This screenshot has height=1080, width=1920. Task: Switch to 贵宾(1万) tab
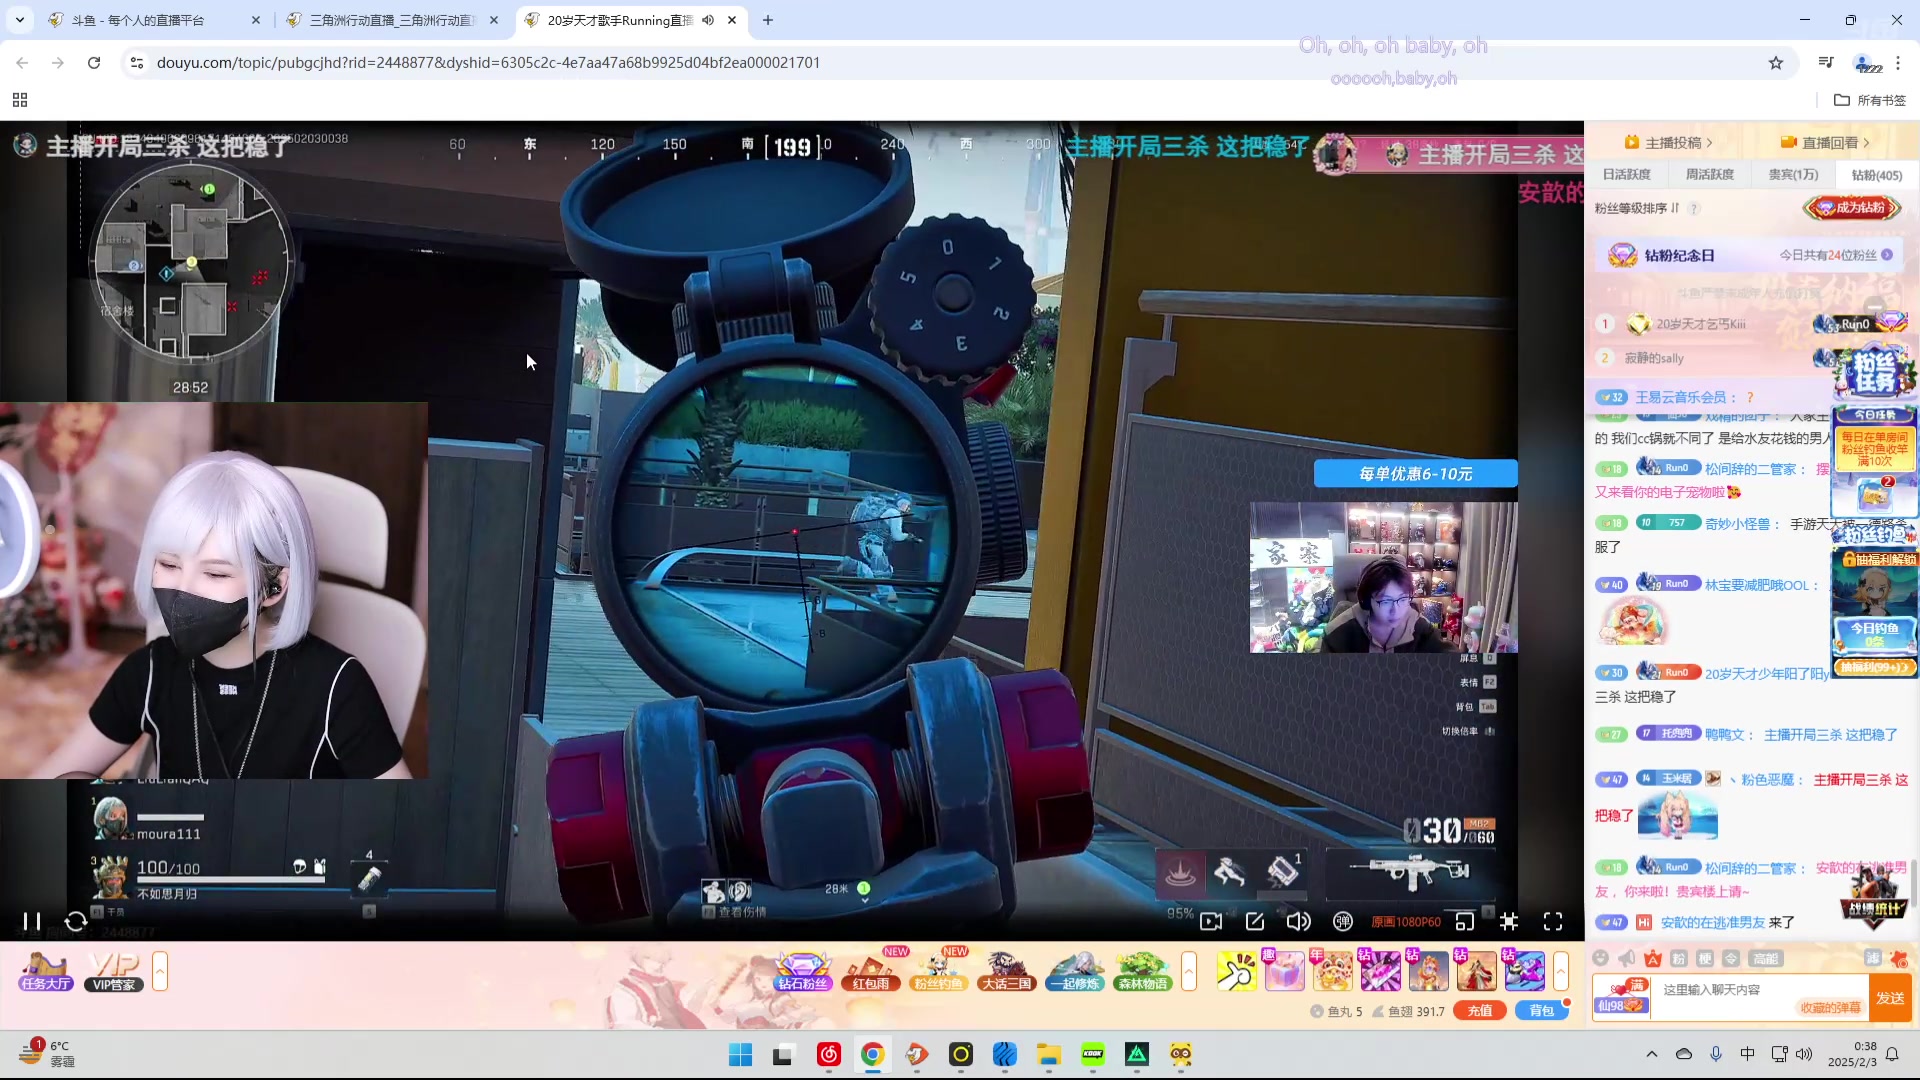coord(1793,174)
